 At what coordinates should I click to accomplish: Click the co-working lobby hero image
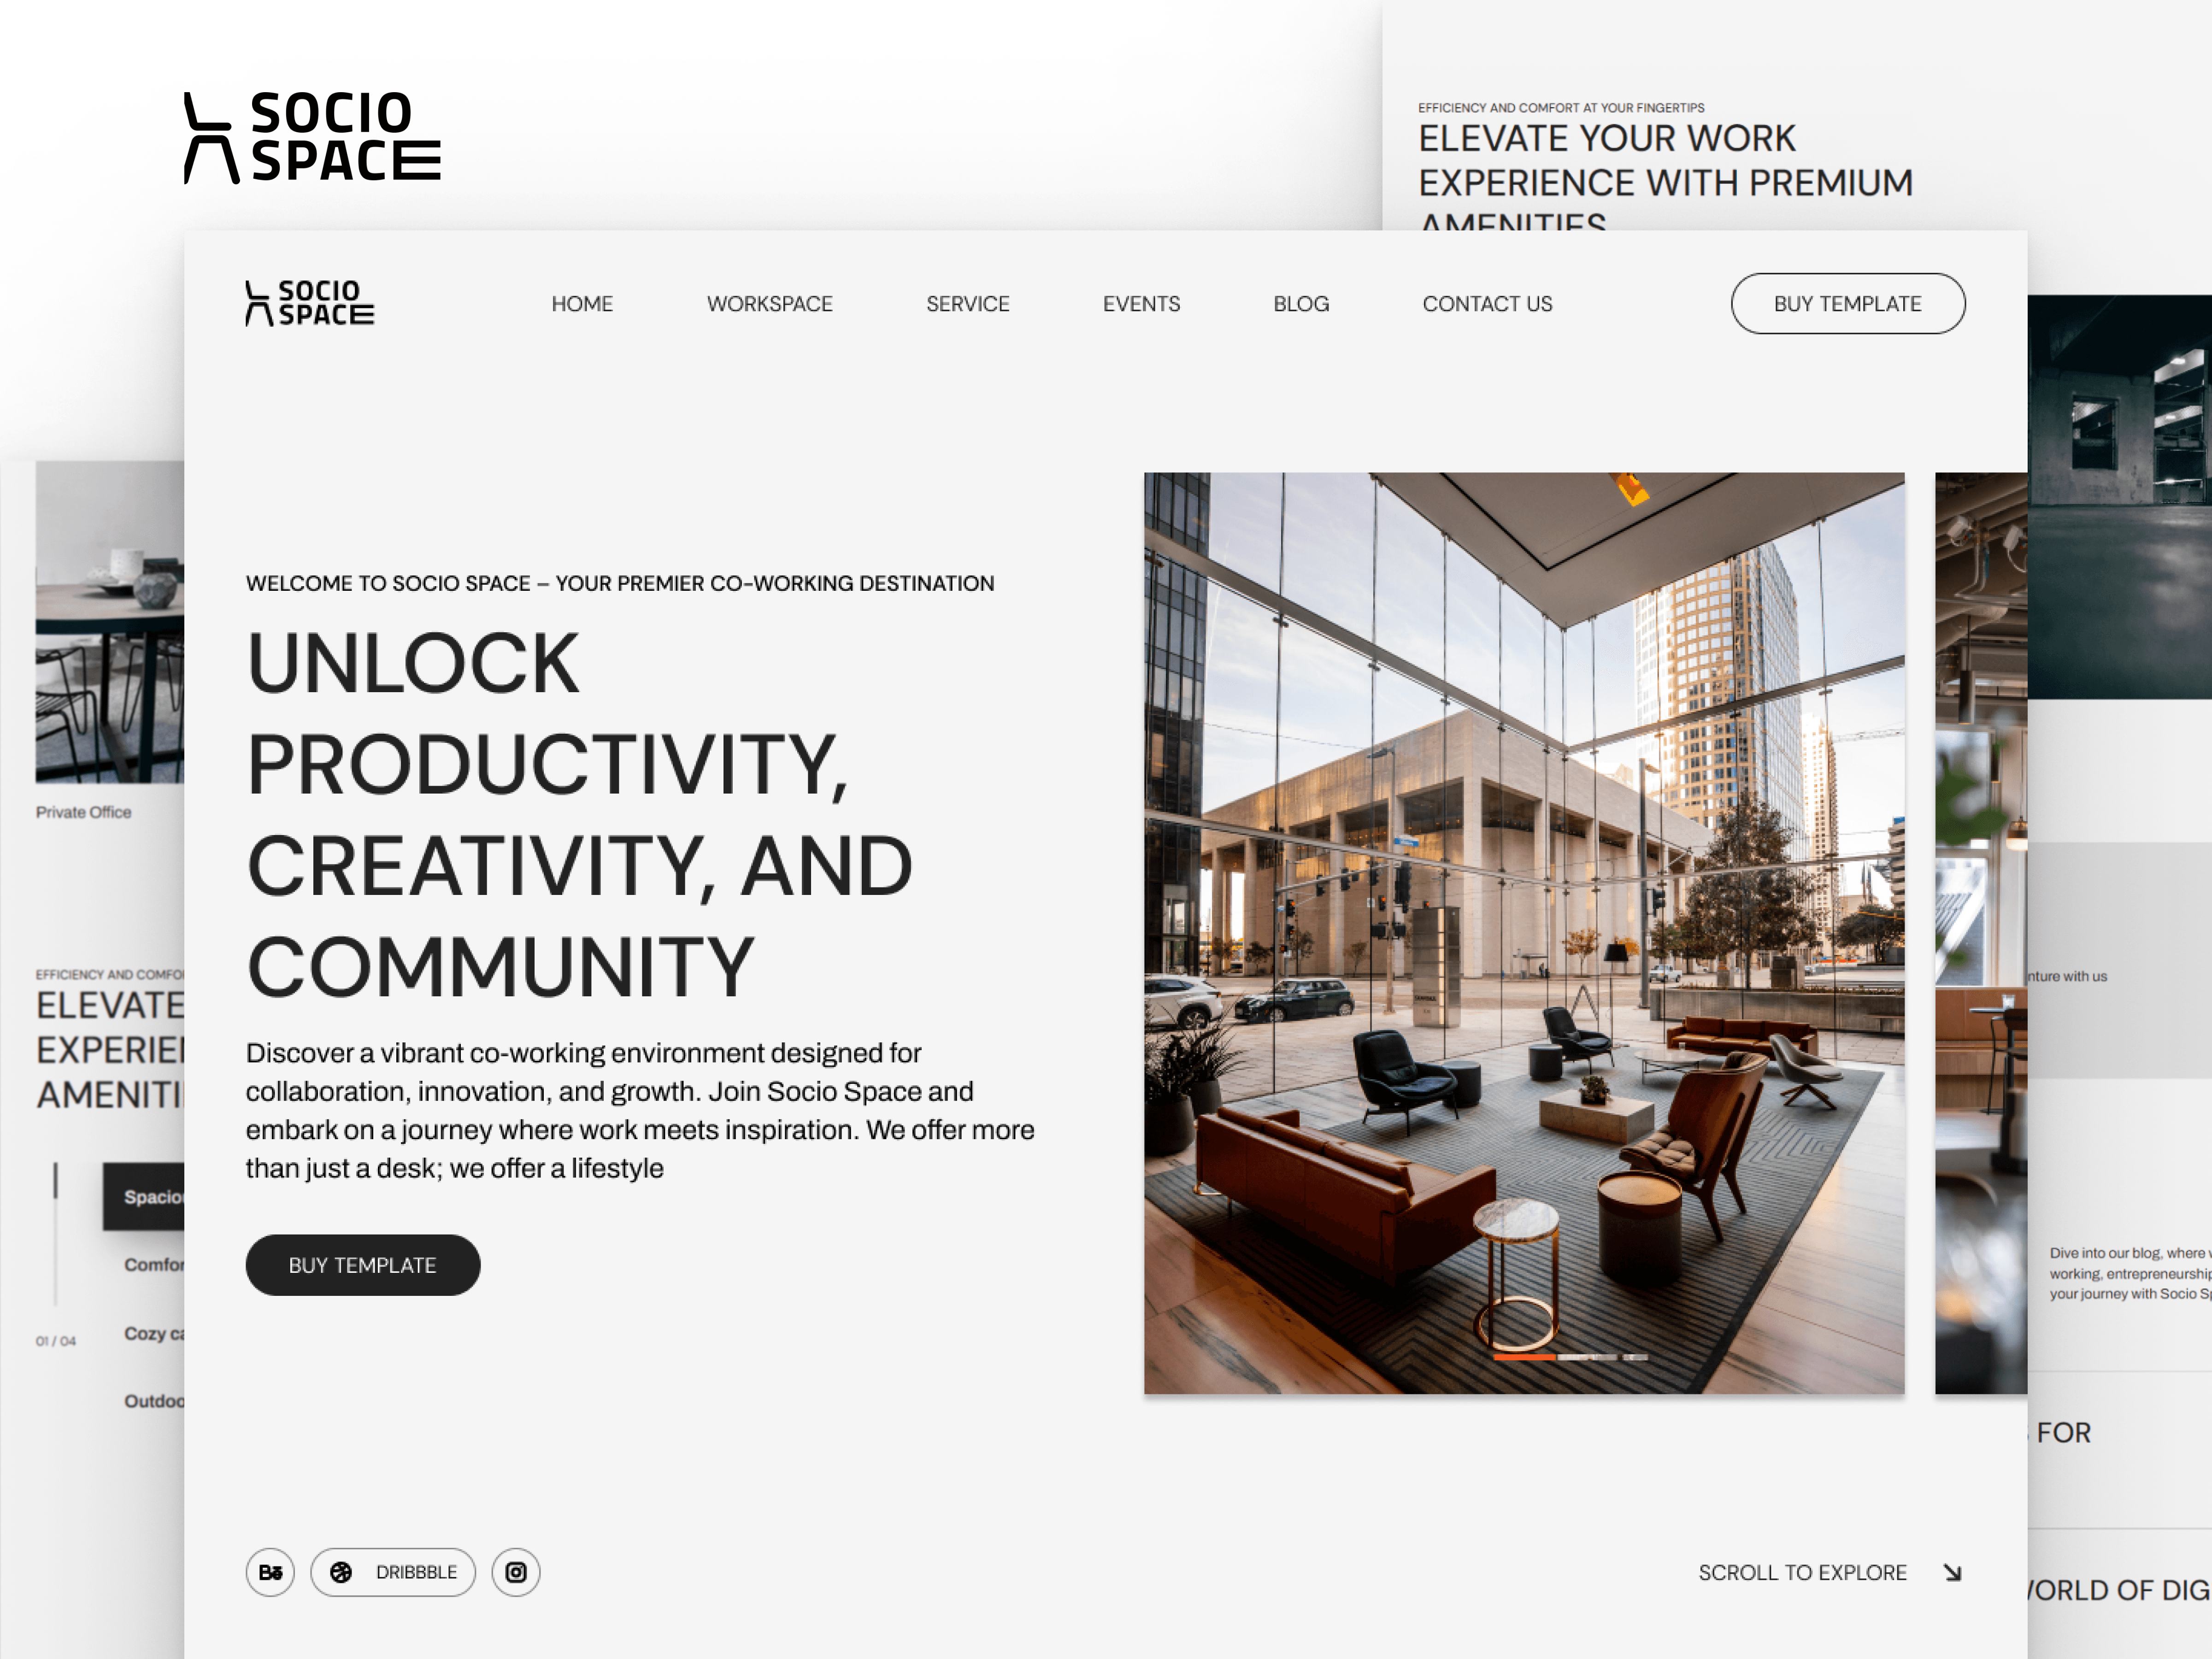(1524, 932)
